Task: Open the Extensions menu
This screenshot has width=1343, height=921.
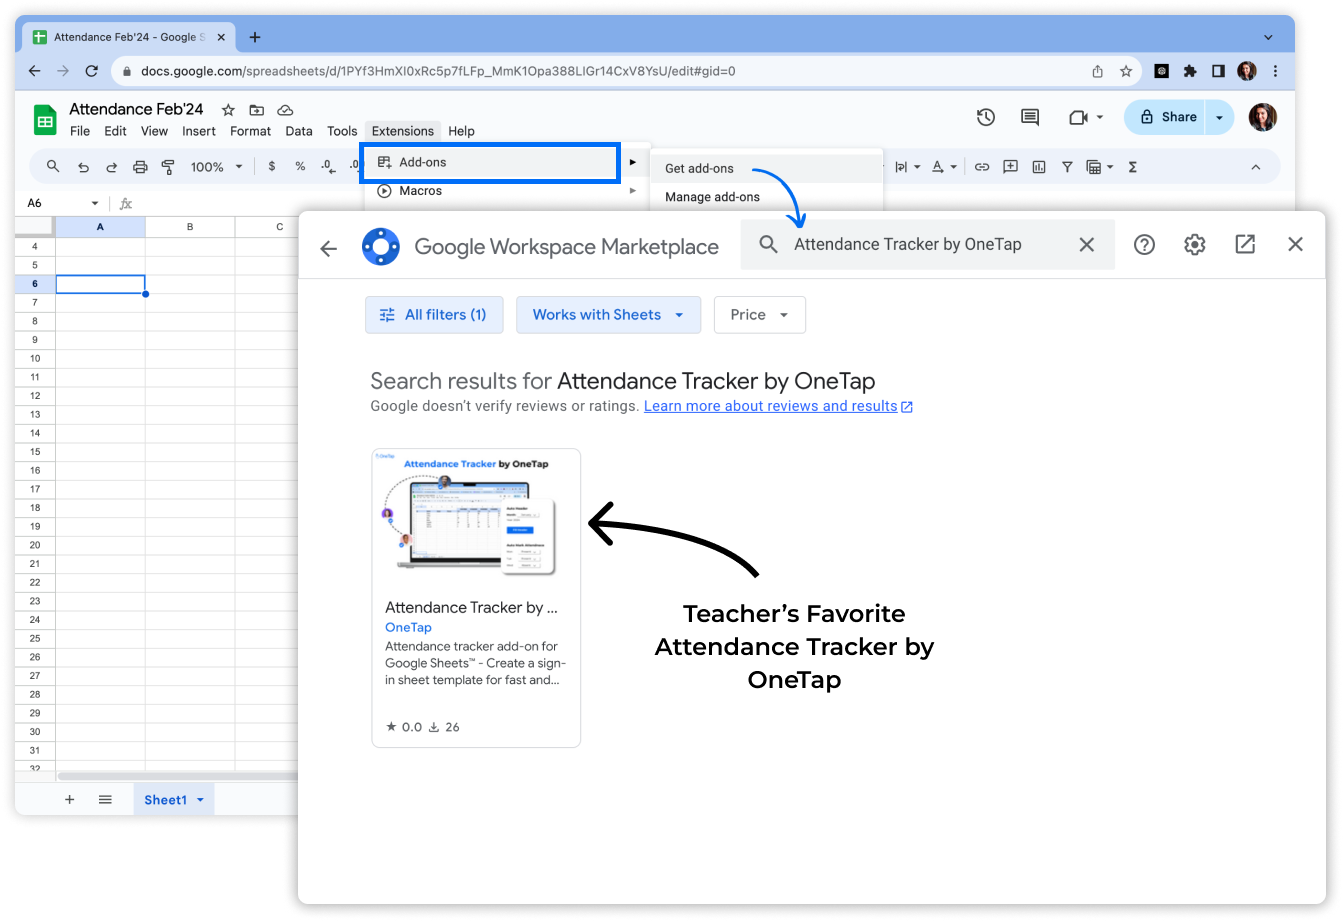Action: click(x=402, y=131)
